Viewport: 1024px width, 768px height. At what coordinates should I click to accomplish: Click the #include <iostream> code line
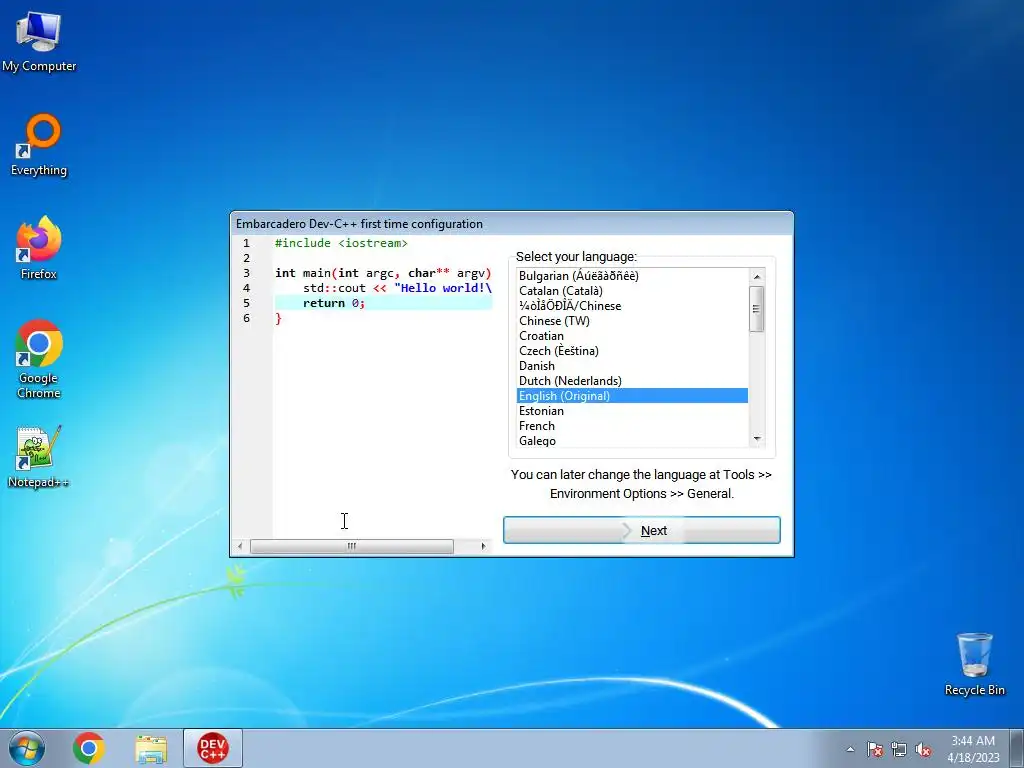342,243
